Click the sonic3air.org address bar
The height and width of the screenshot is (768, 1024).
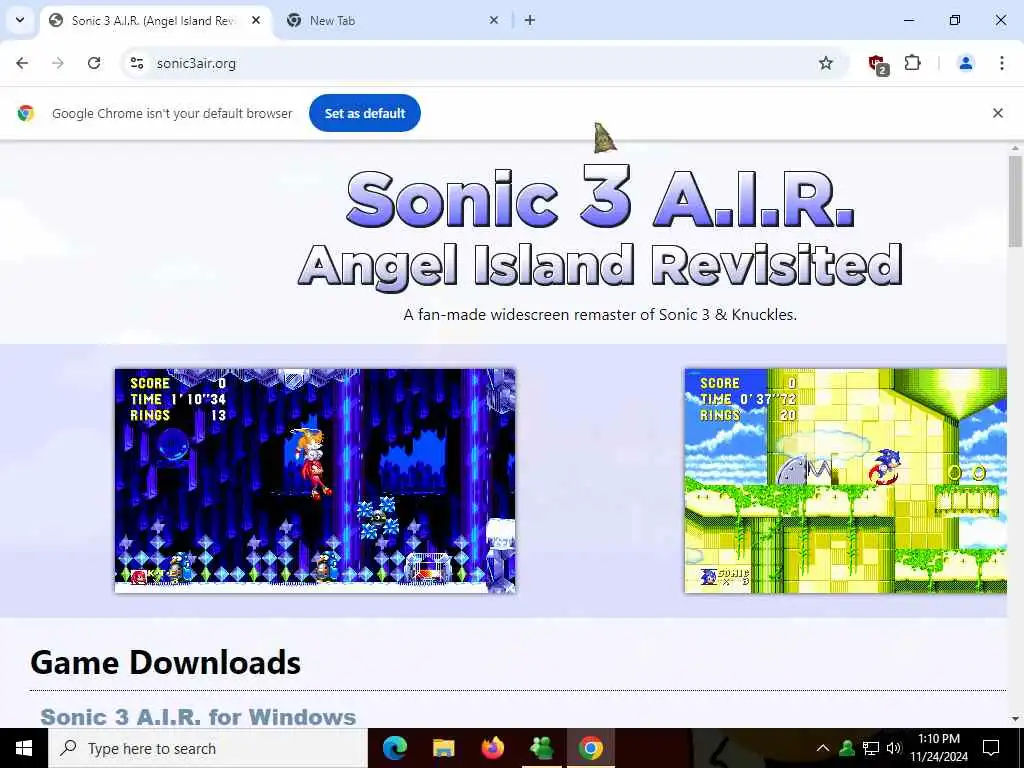pyautogui.click(x=483, y=63)
